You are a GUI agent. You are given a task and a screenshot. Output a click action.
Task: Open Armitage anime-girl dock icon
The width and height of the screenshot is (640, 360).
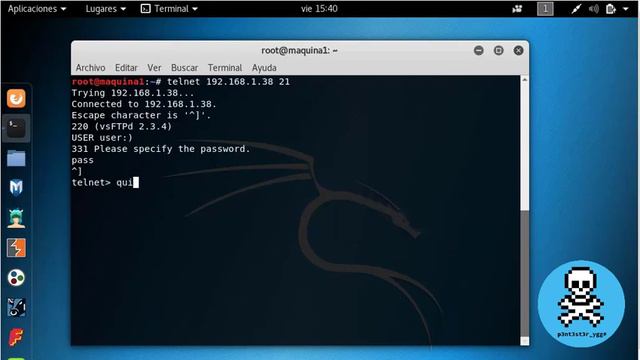pos(16,218)
